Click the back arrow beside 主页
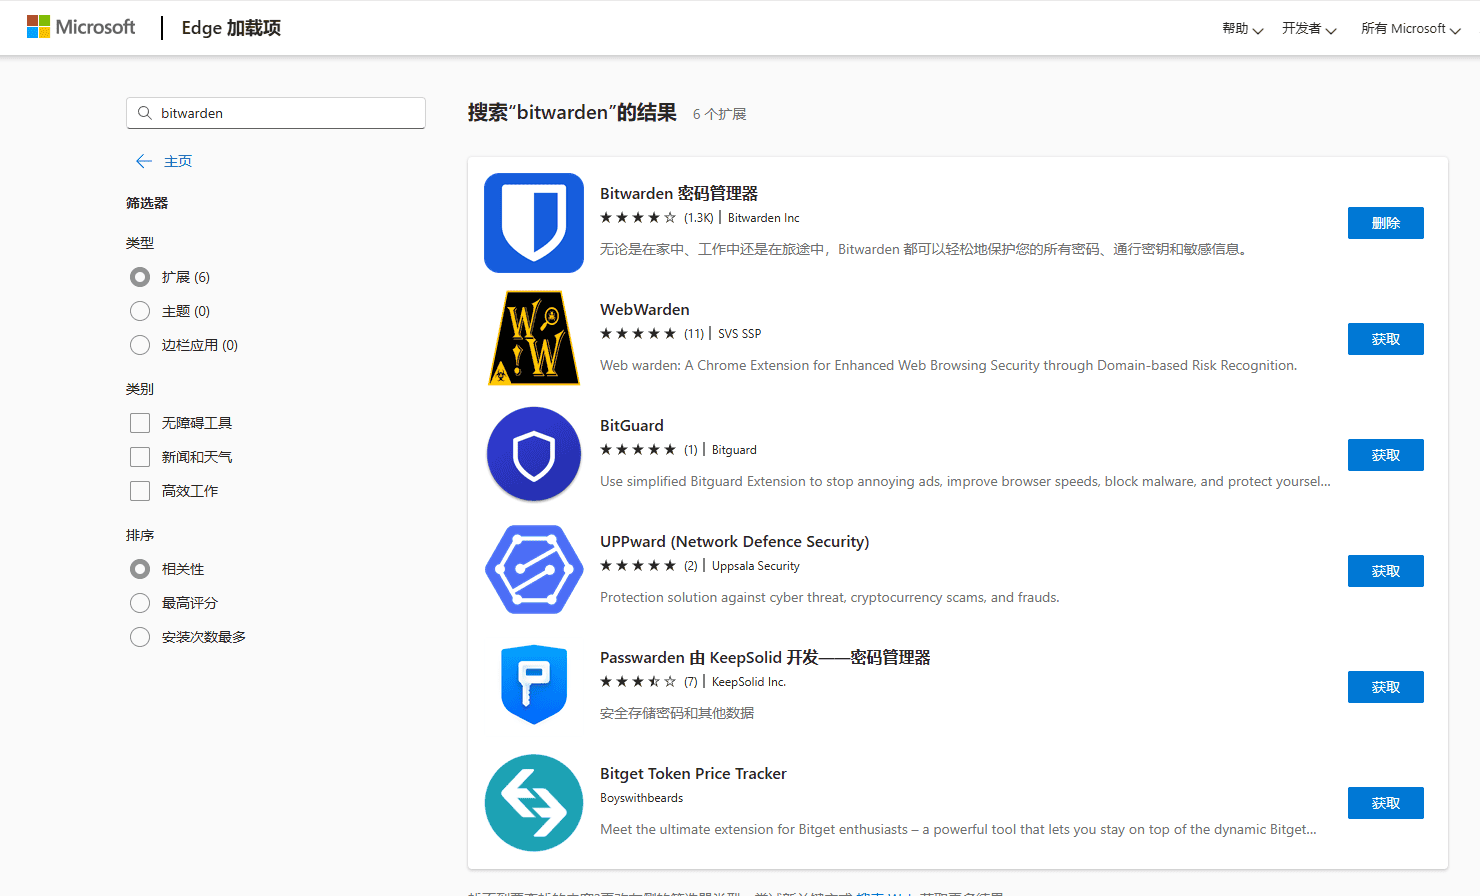 click(x=144, y=161)
